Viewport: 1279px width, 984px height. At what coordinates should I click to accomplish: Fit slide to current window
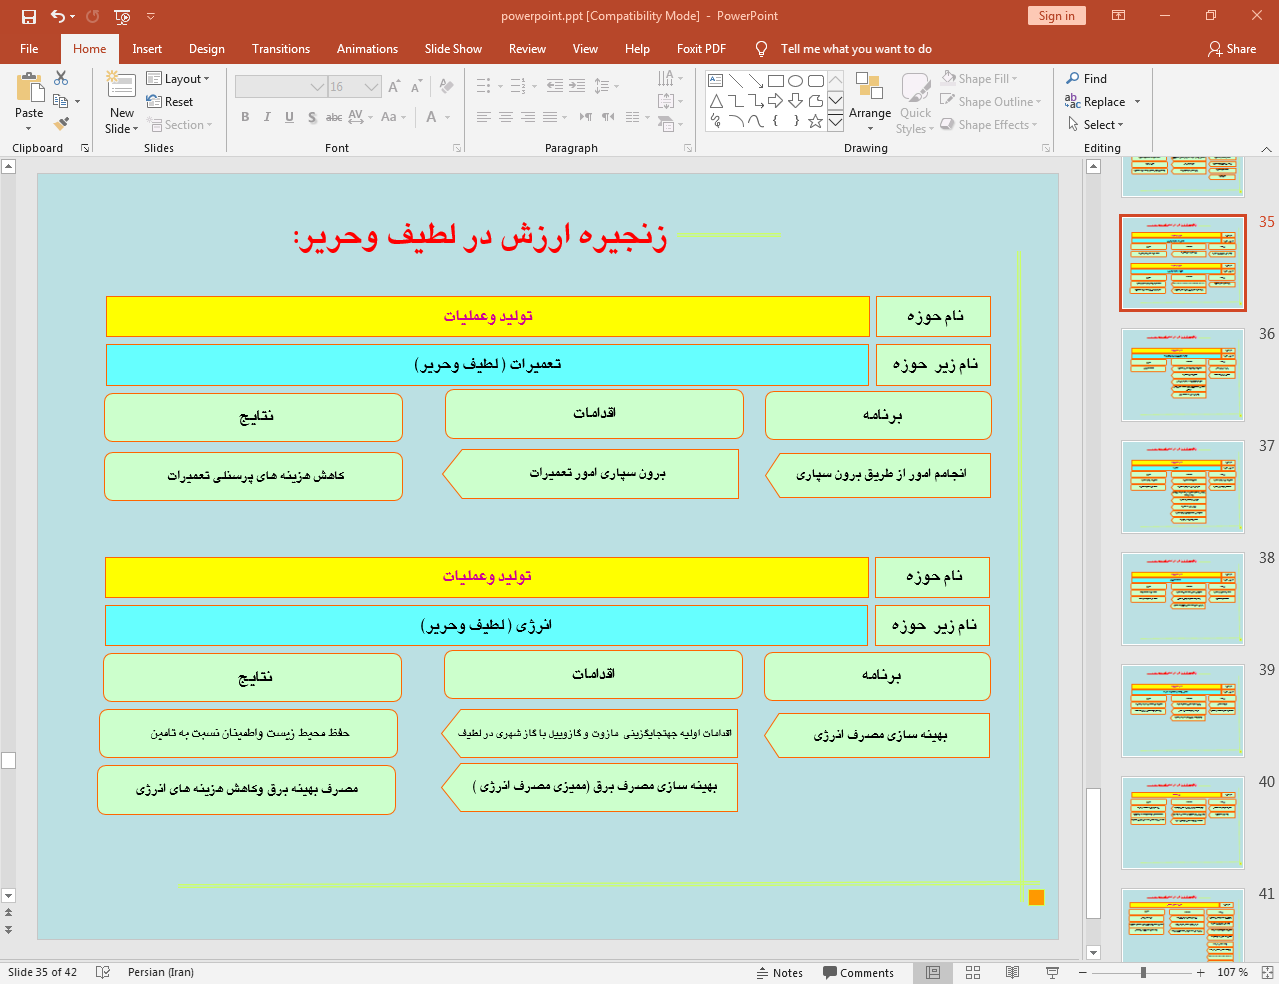click(x=1268, y=972)
